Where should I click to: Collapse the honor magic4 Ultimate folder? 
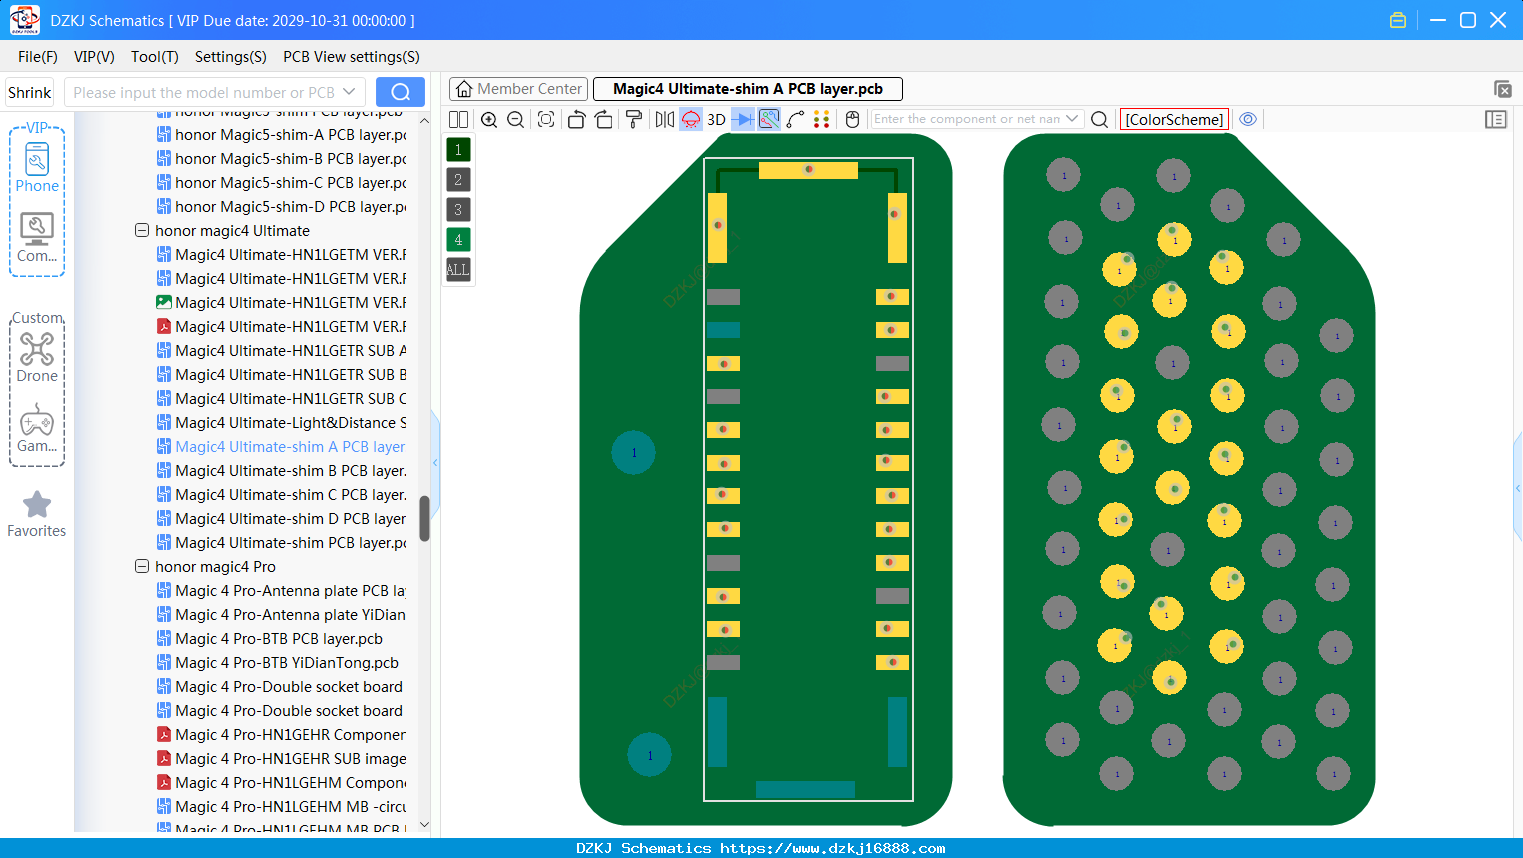[142, 230]
